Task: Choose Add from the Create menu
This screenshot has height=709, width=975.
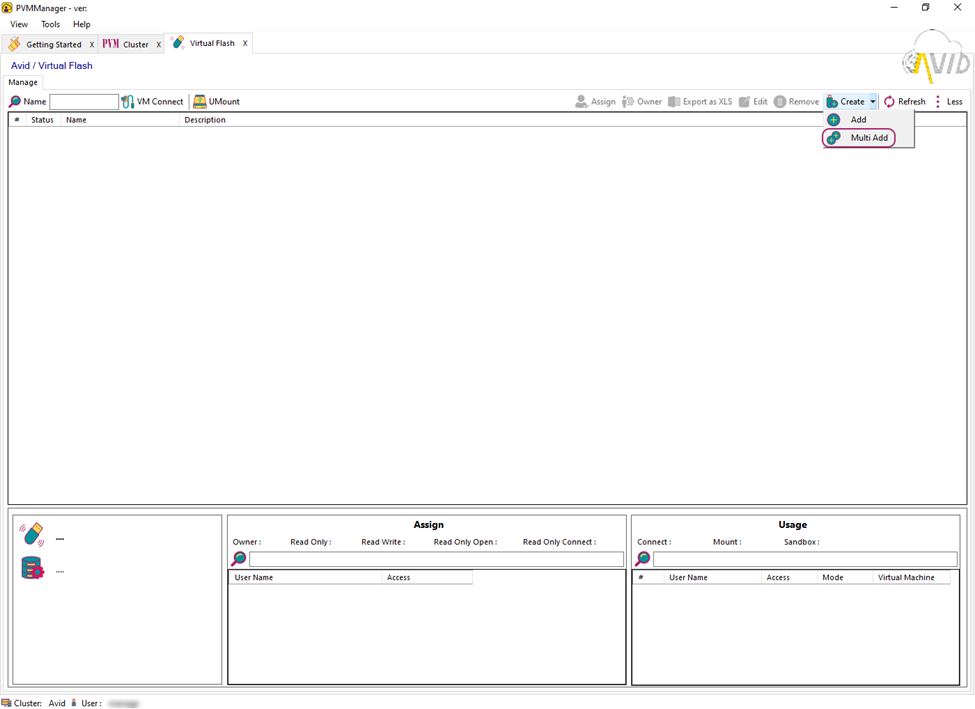Action: point(869,119)
